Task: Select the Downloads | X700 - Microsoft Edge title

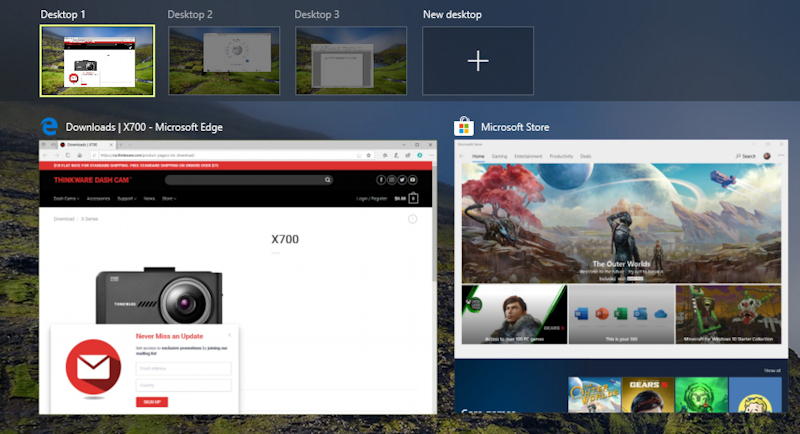Action: pos(144,127)
